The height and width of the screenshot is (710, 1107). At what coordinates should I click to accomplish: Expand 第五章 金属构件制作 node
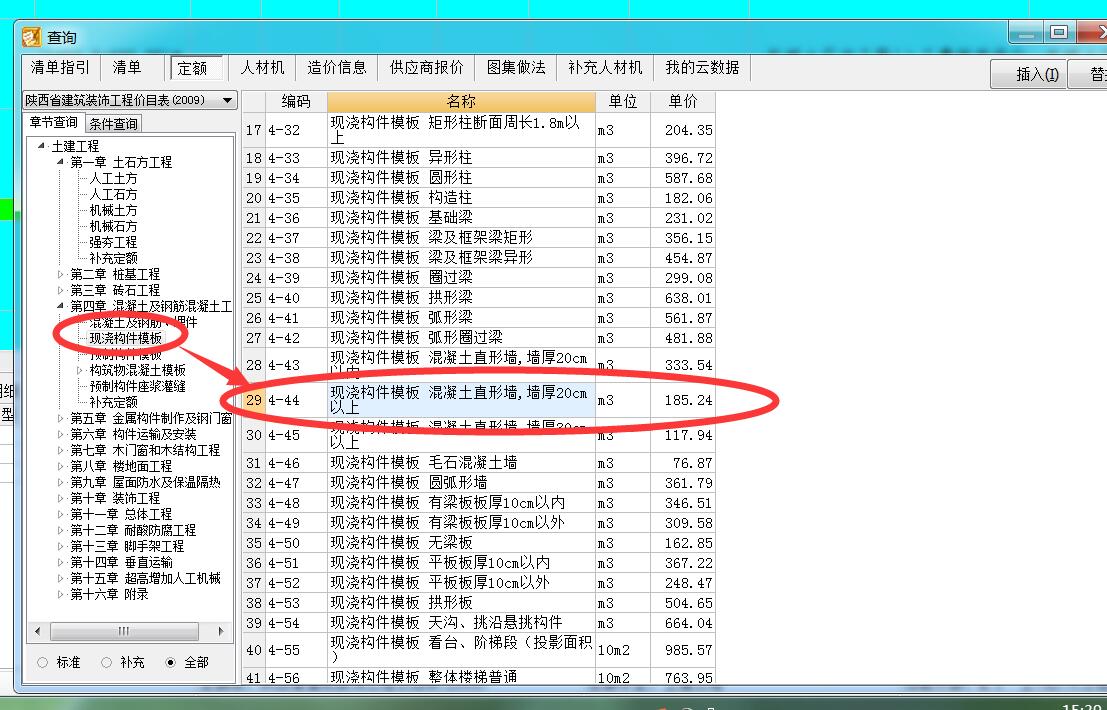click(60, 418)
